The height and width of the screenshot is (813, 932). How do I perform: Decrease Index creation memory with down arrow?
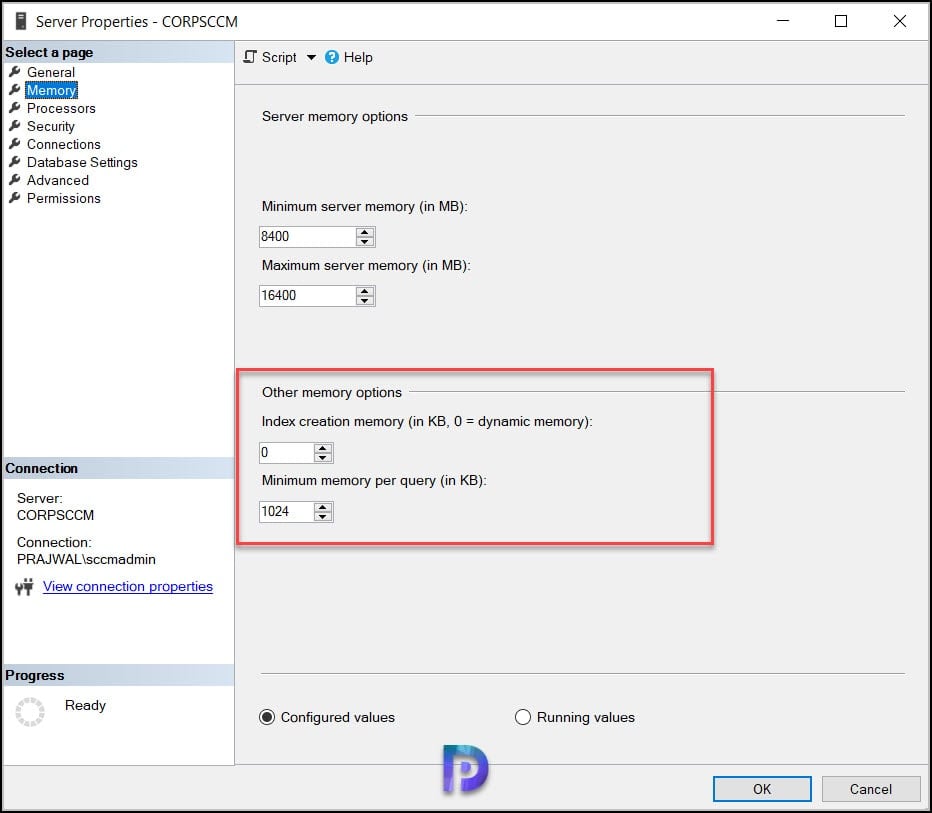323,458
